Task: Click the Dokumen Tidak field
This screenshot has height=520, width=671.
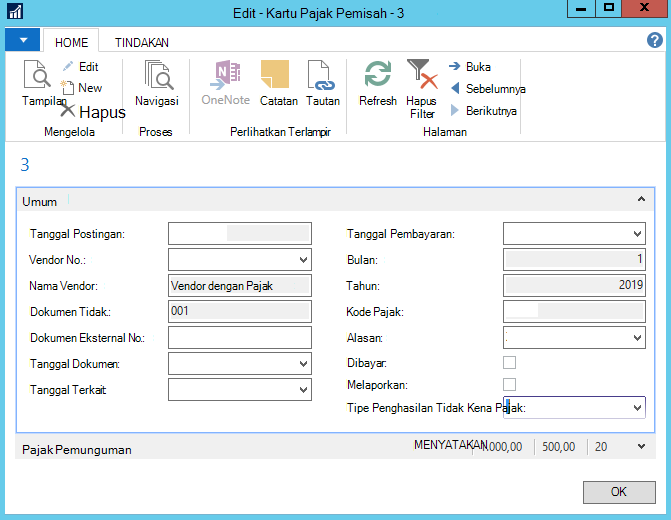Action: click(x=240, y=311)
